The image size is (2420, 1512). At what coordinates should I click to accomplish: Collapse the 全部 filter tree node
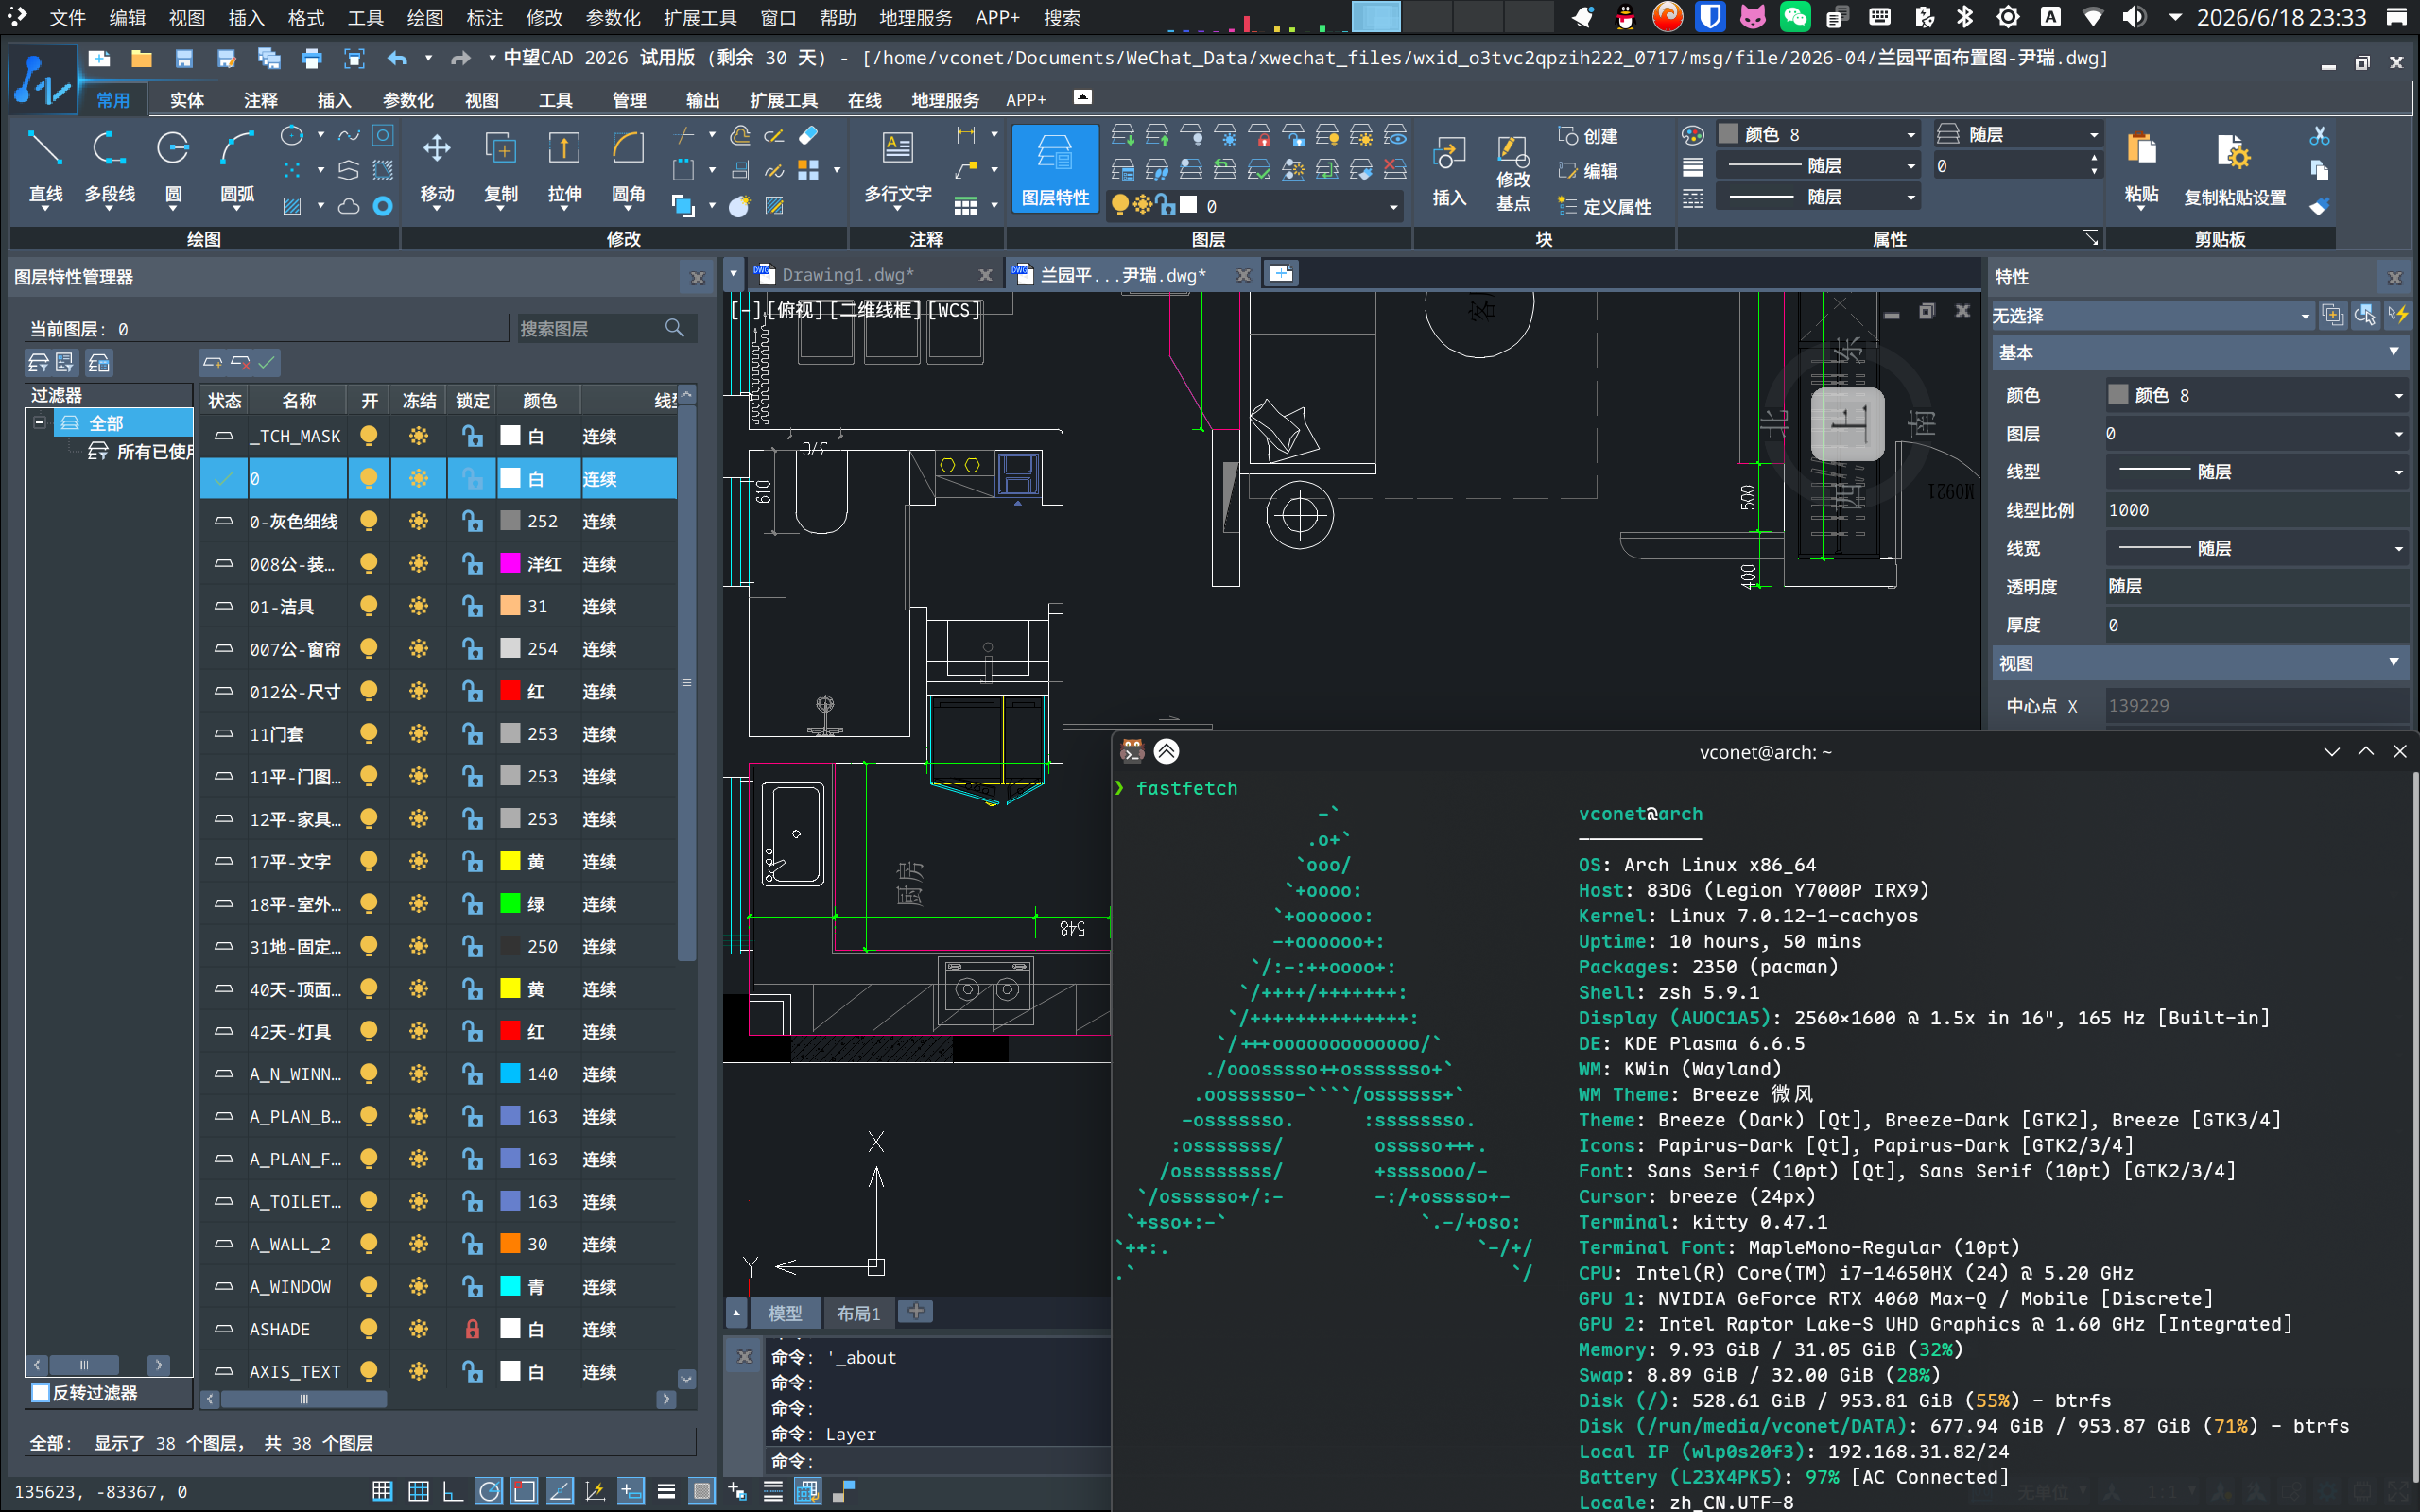pos(40,423)
